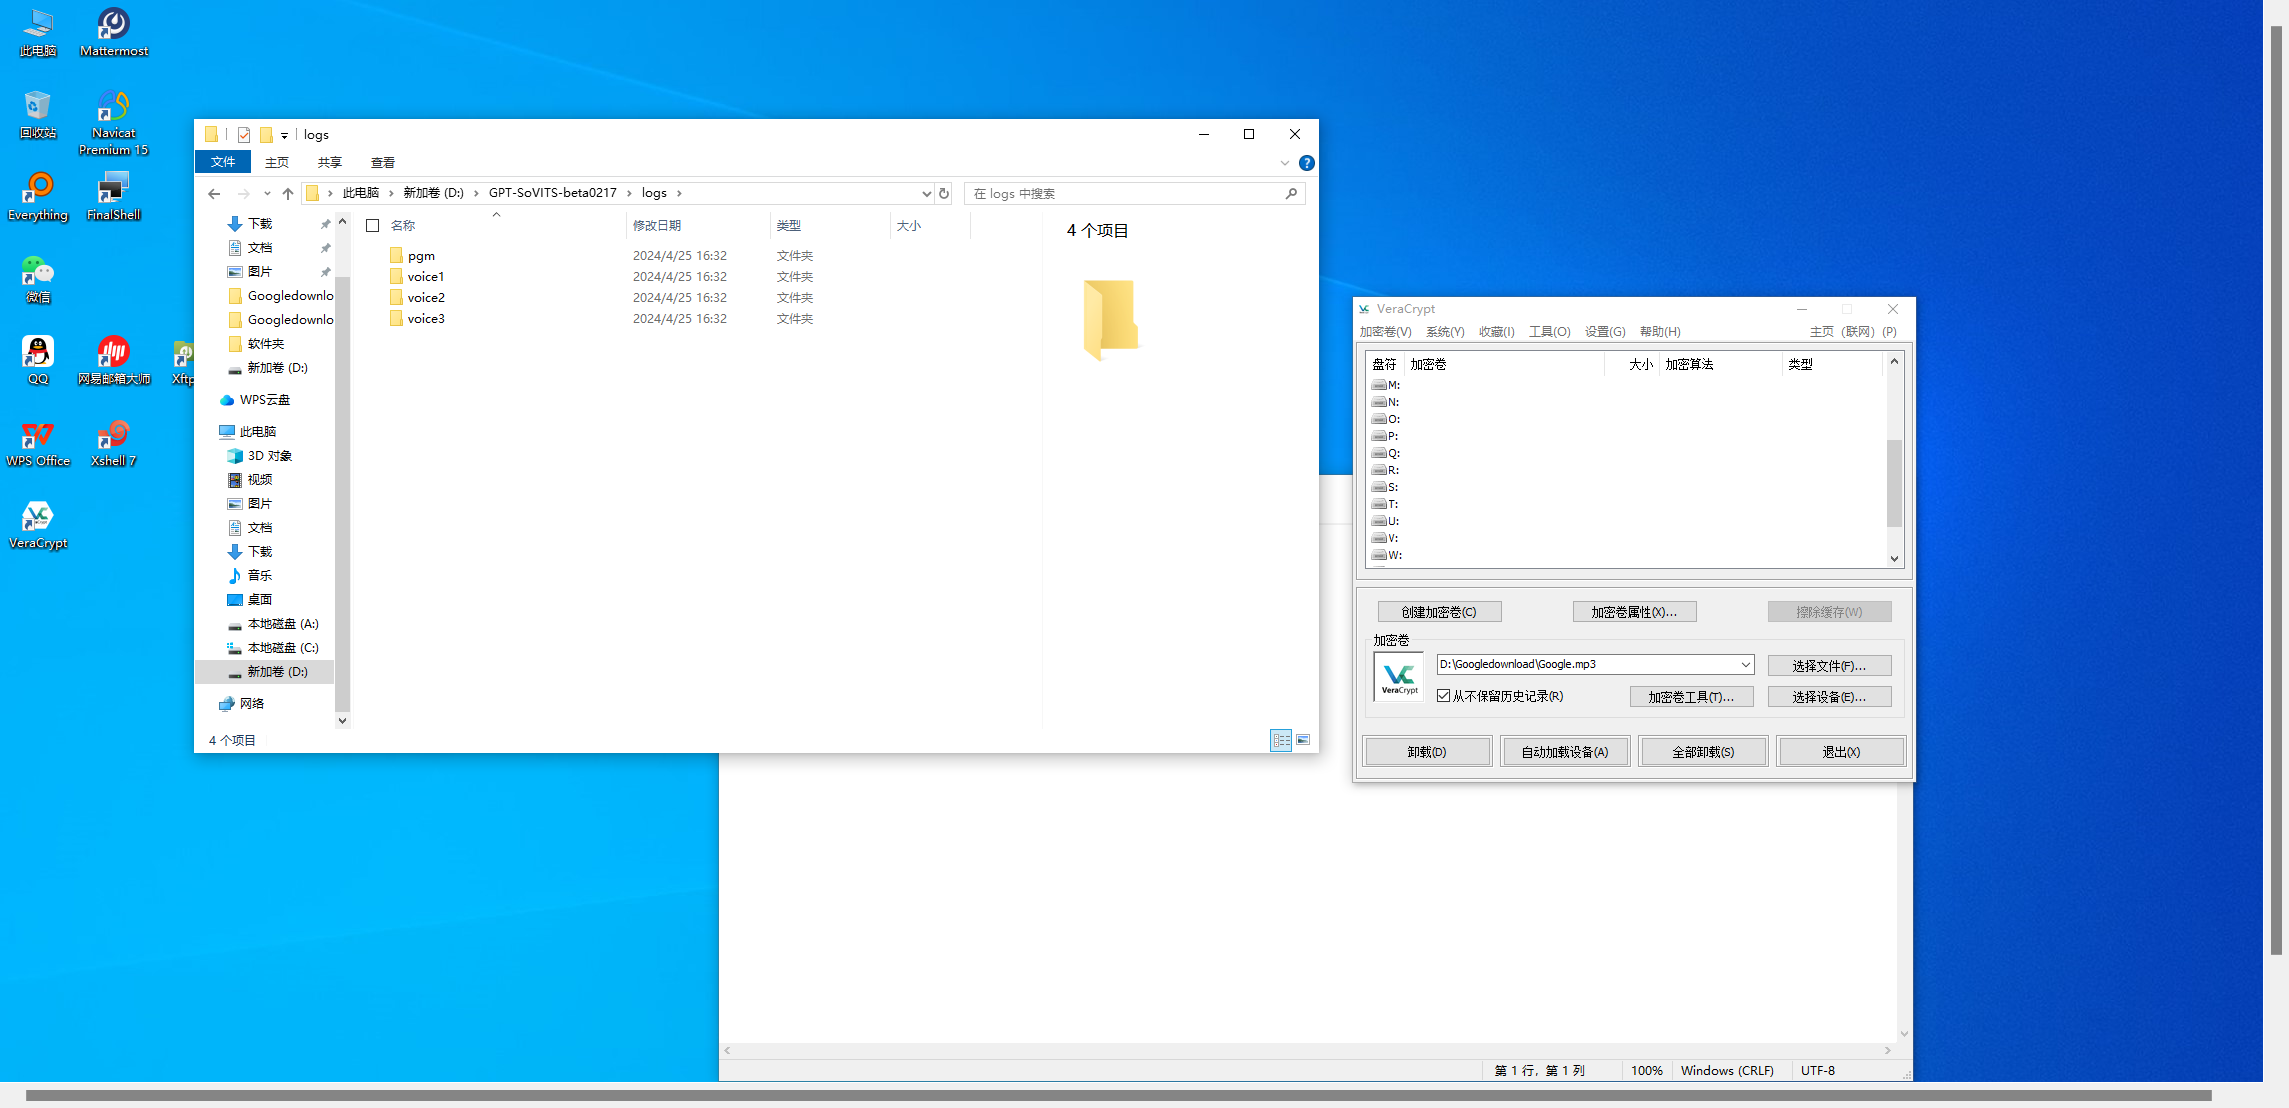Toggle the never save history checkbox
Screen dimensions: 2289x1108
tap(1443, 696)
